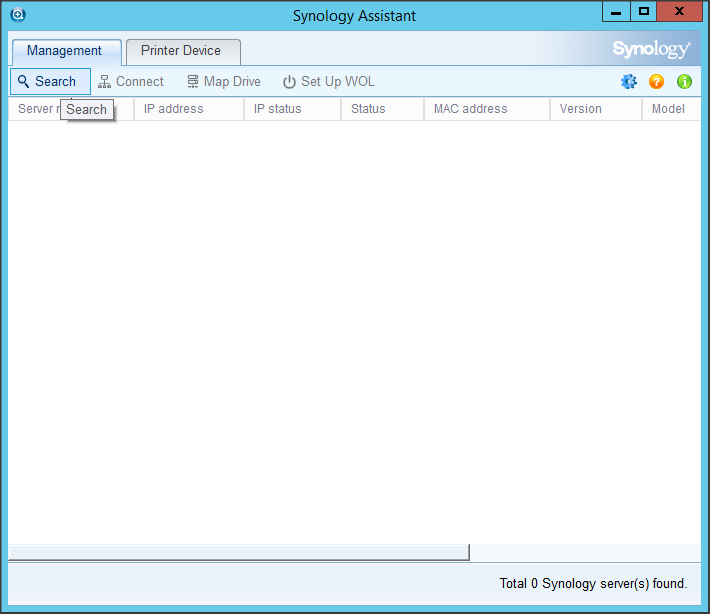Click the Synology Assistant title bar app icon
This screenshot has width=710, height=614.
(17, 14)
